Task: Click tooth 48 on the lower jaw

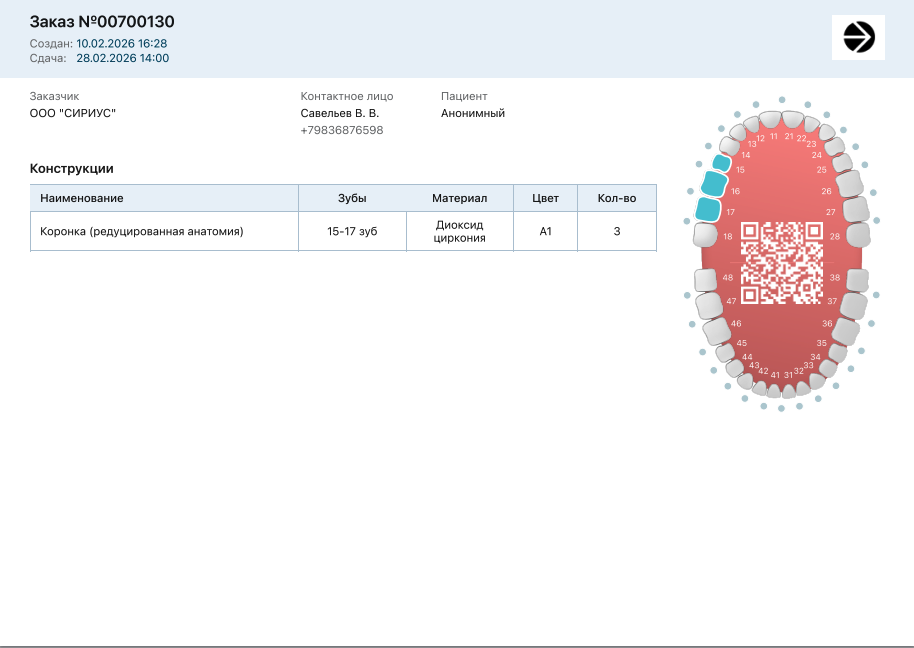Action: pyautogui.click(x=704, y=278)
